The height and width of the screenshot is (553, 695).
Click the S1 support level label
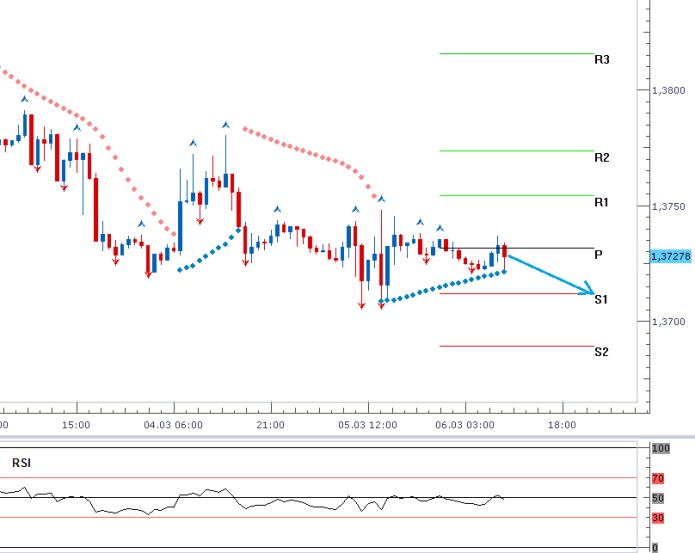(601, 299)
